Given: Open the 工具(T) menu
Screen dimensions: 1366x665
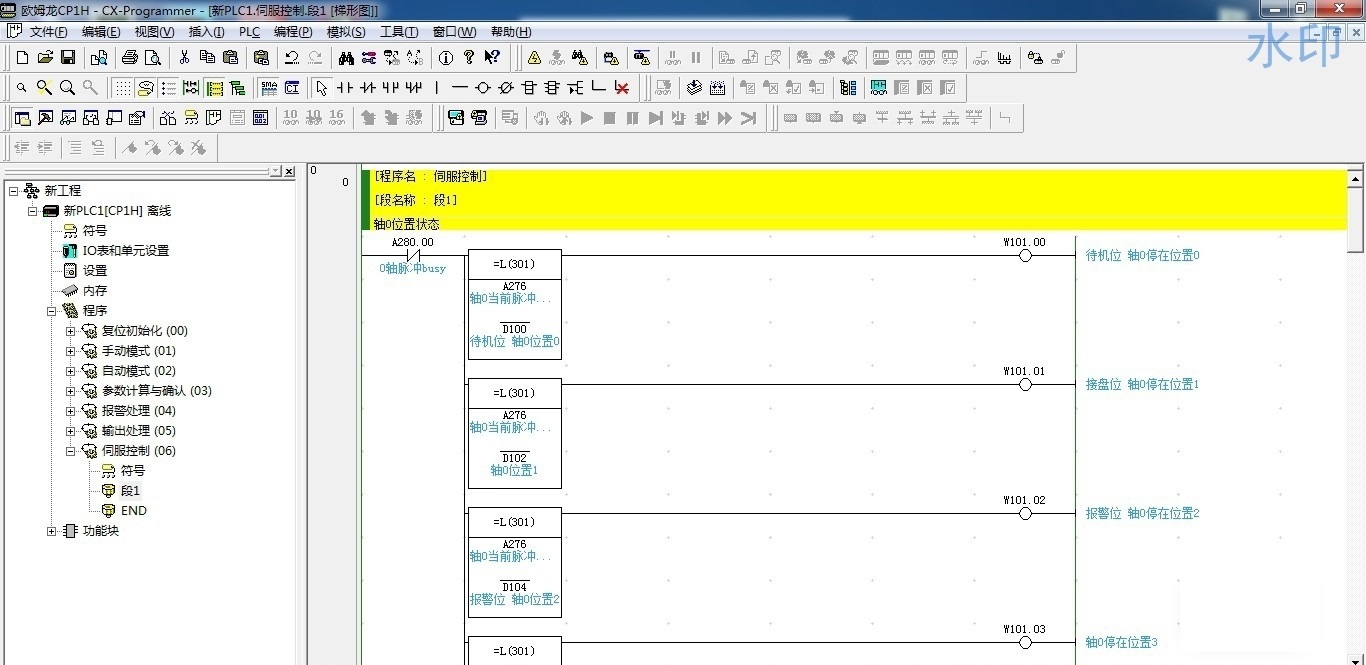Looking at the screenshot, I should pos(399,32).
